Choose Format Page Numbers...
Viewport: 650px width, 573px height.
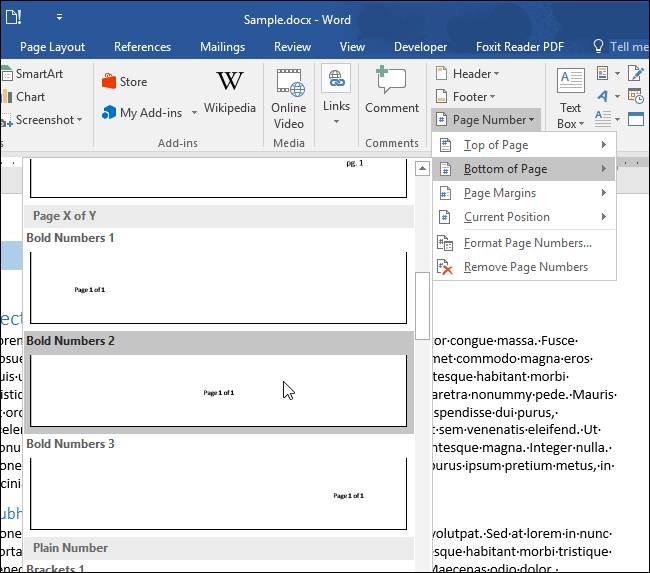(x=524, y=243)
